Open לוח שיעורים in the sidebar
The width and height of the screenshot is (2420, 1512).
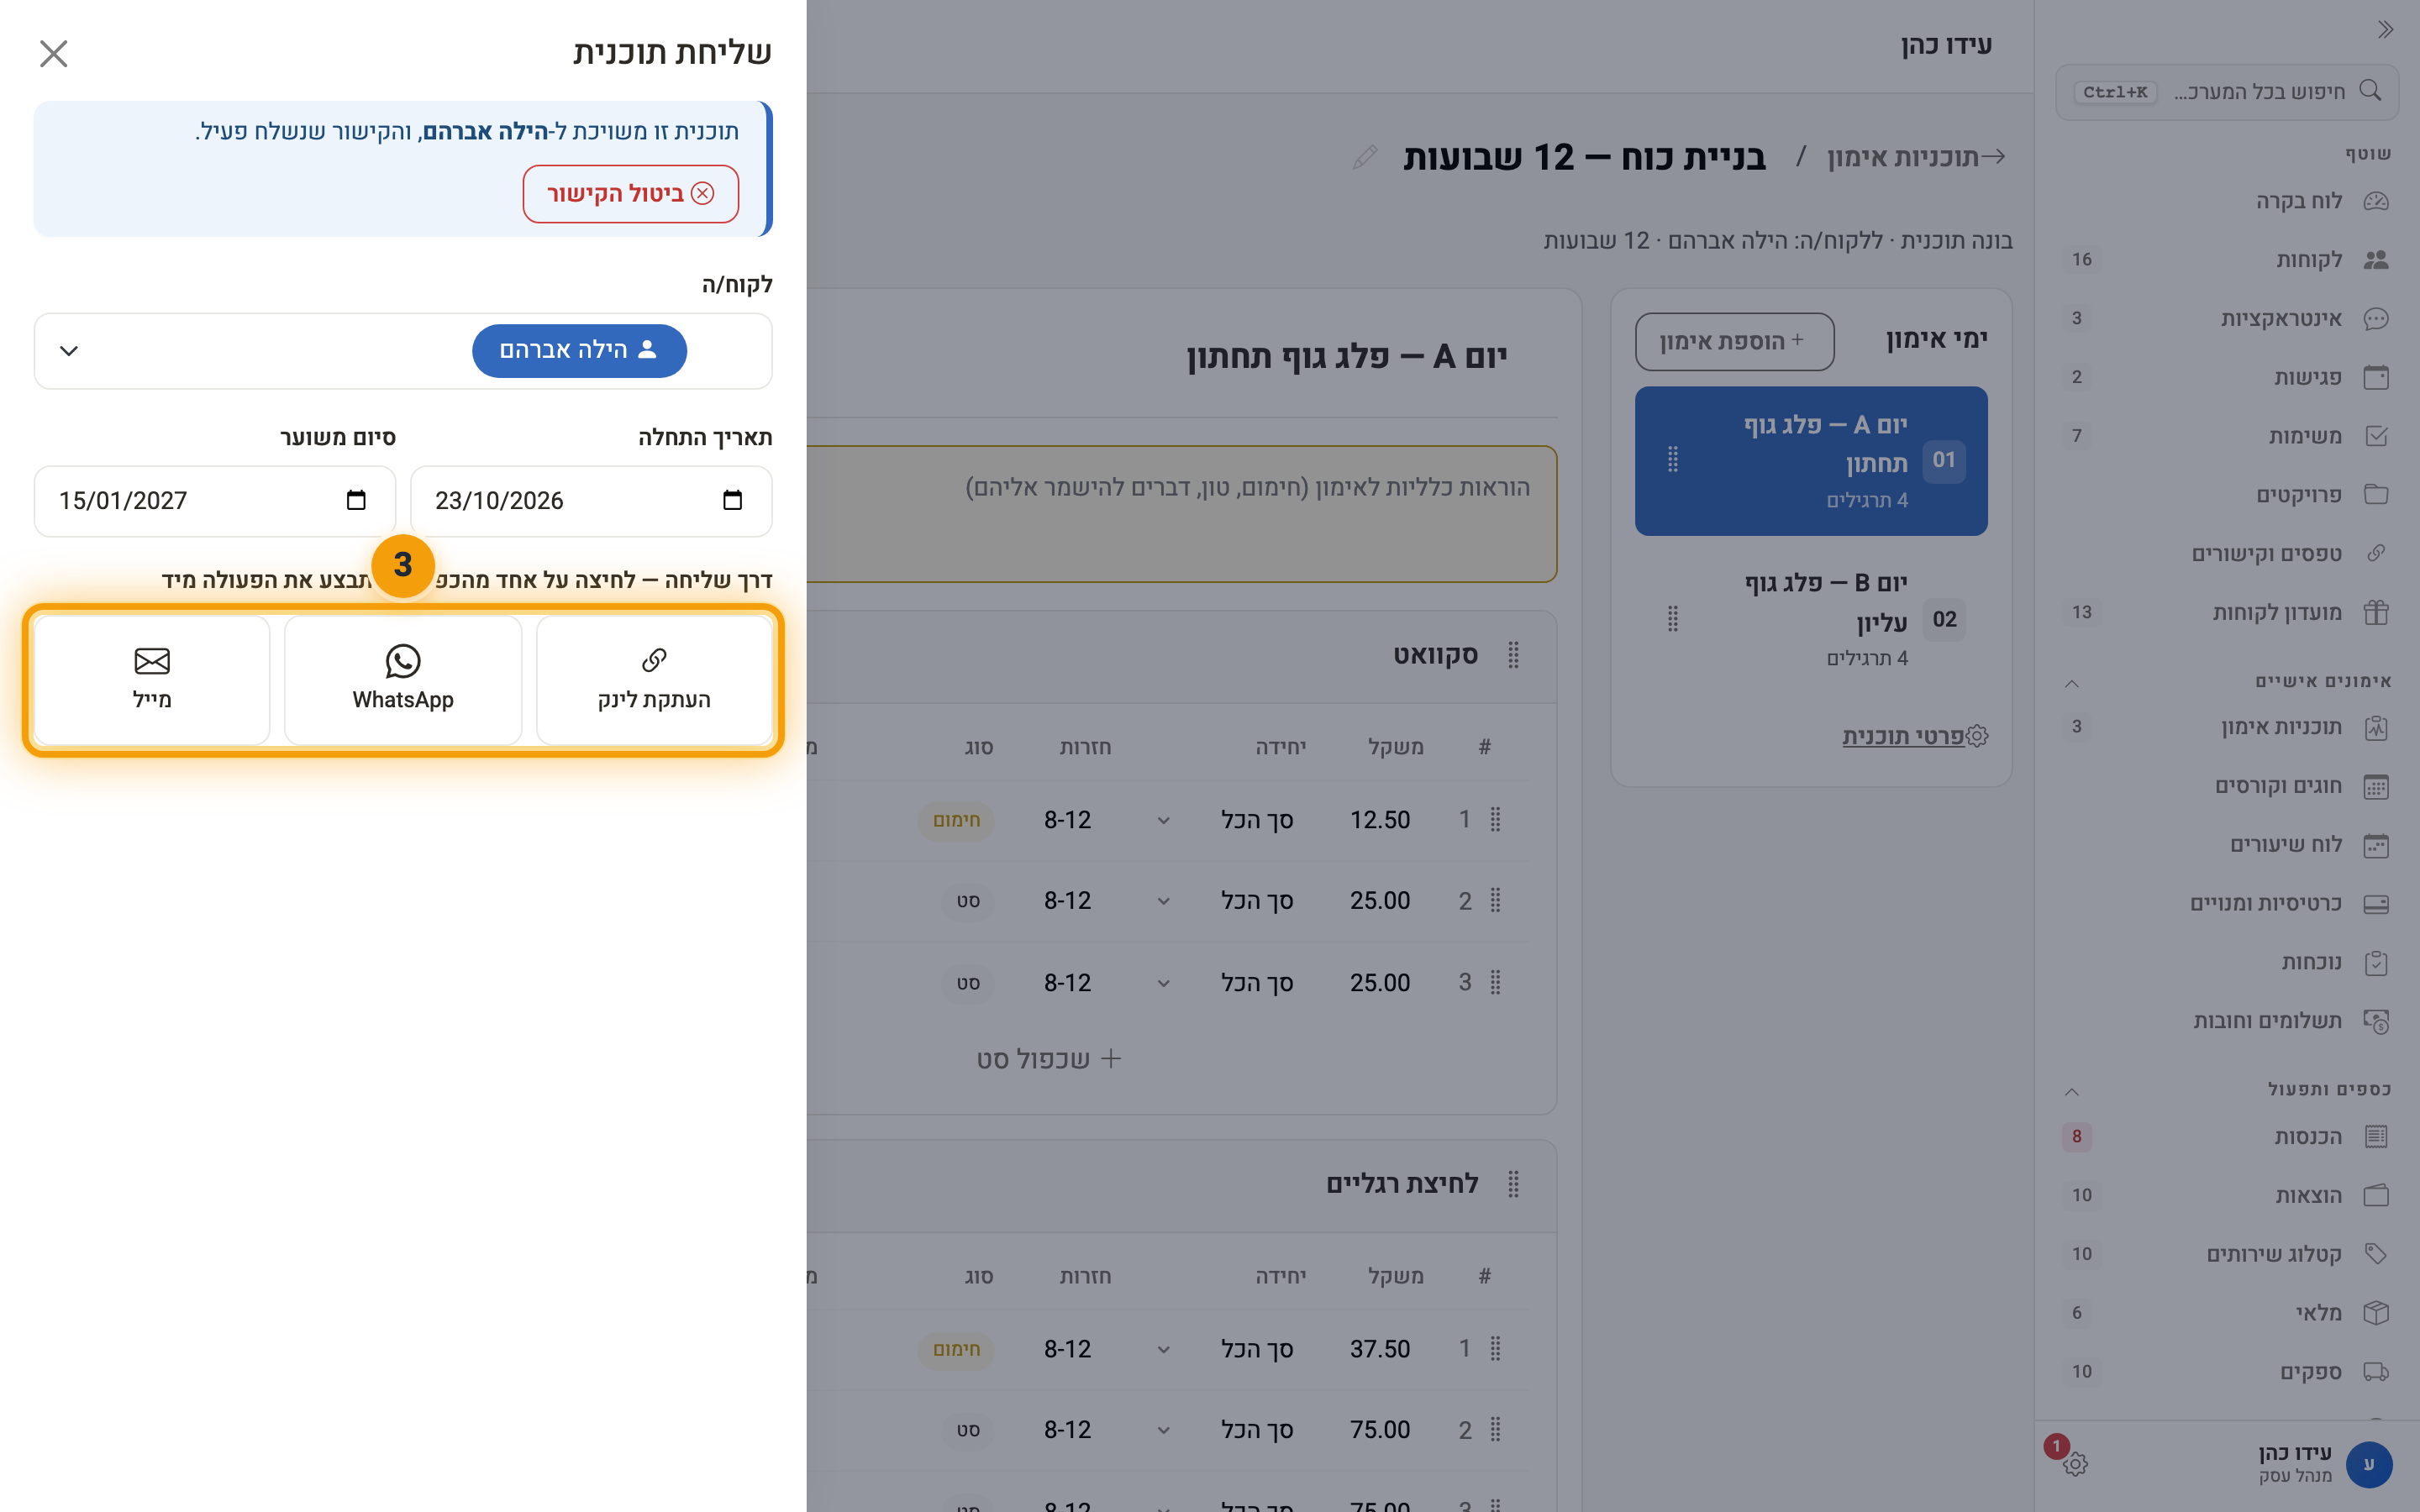click(x=2227, y=845)
